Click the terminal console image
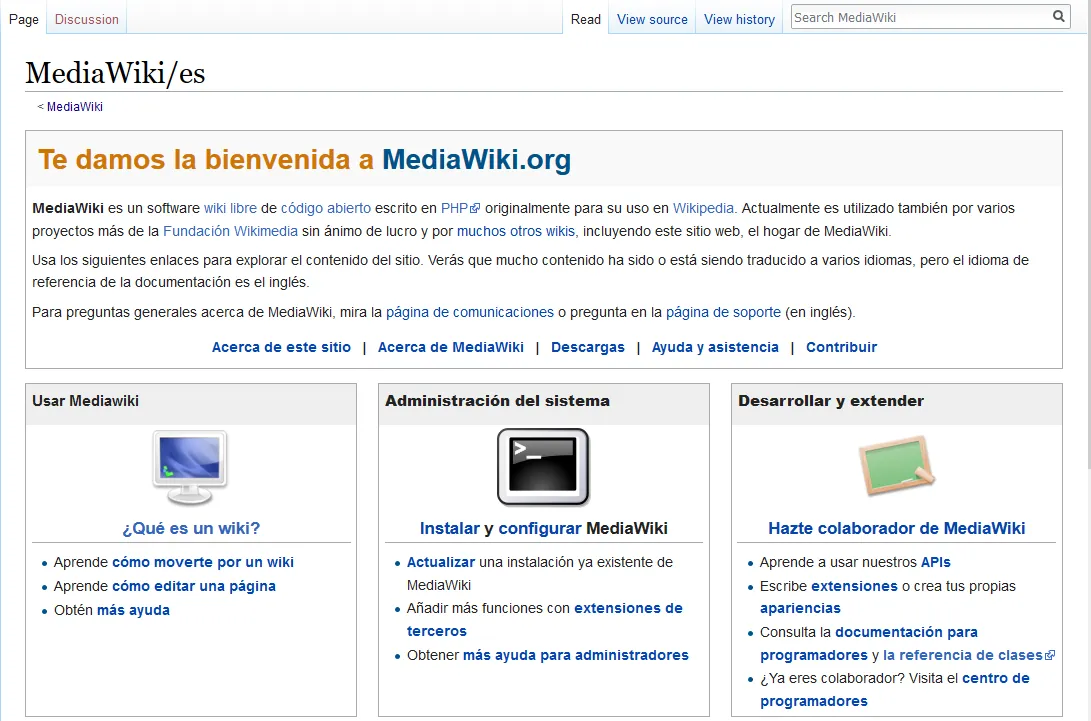 [543, 467]
